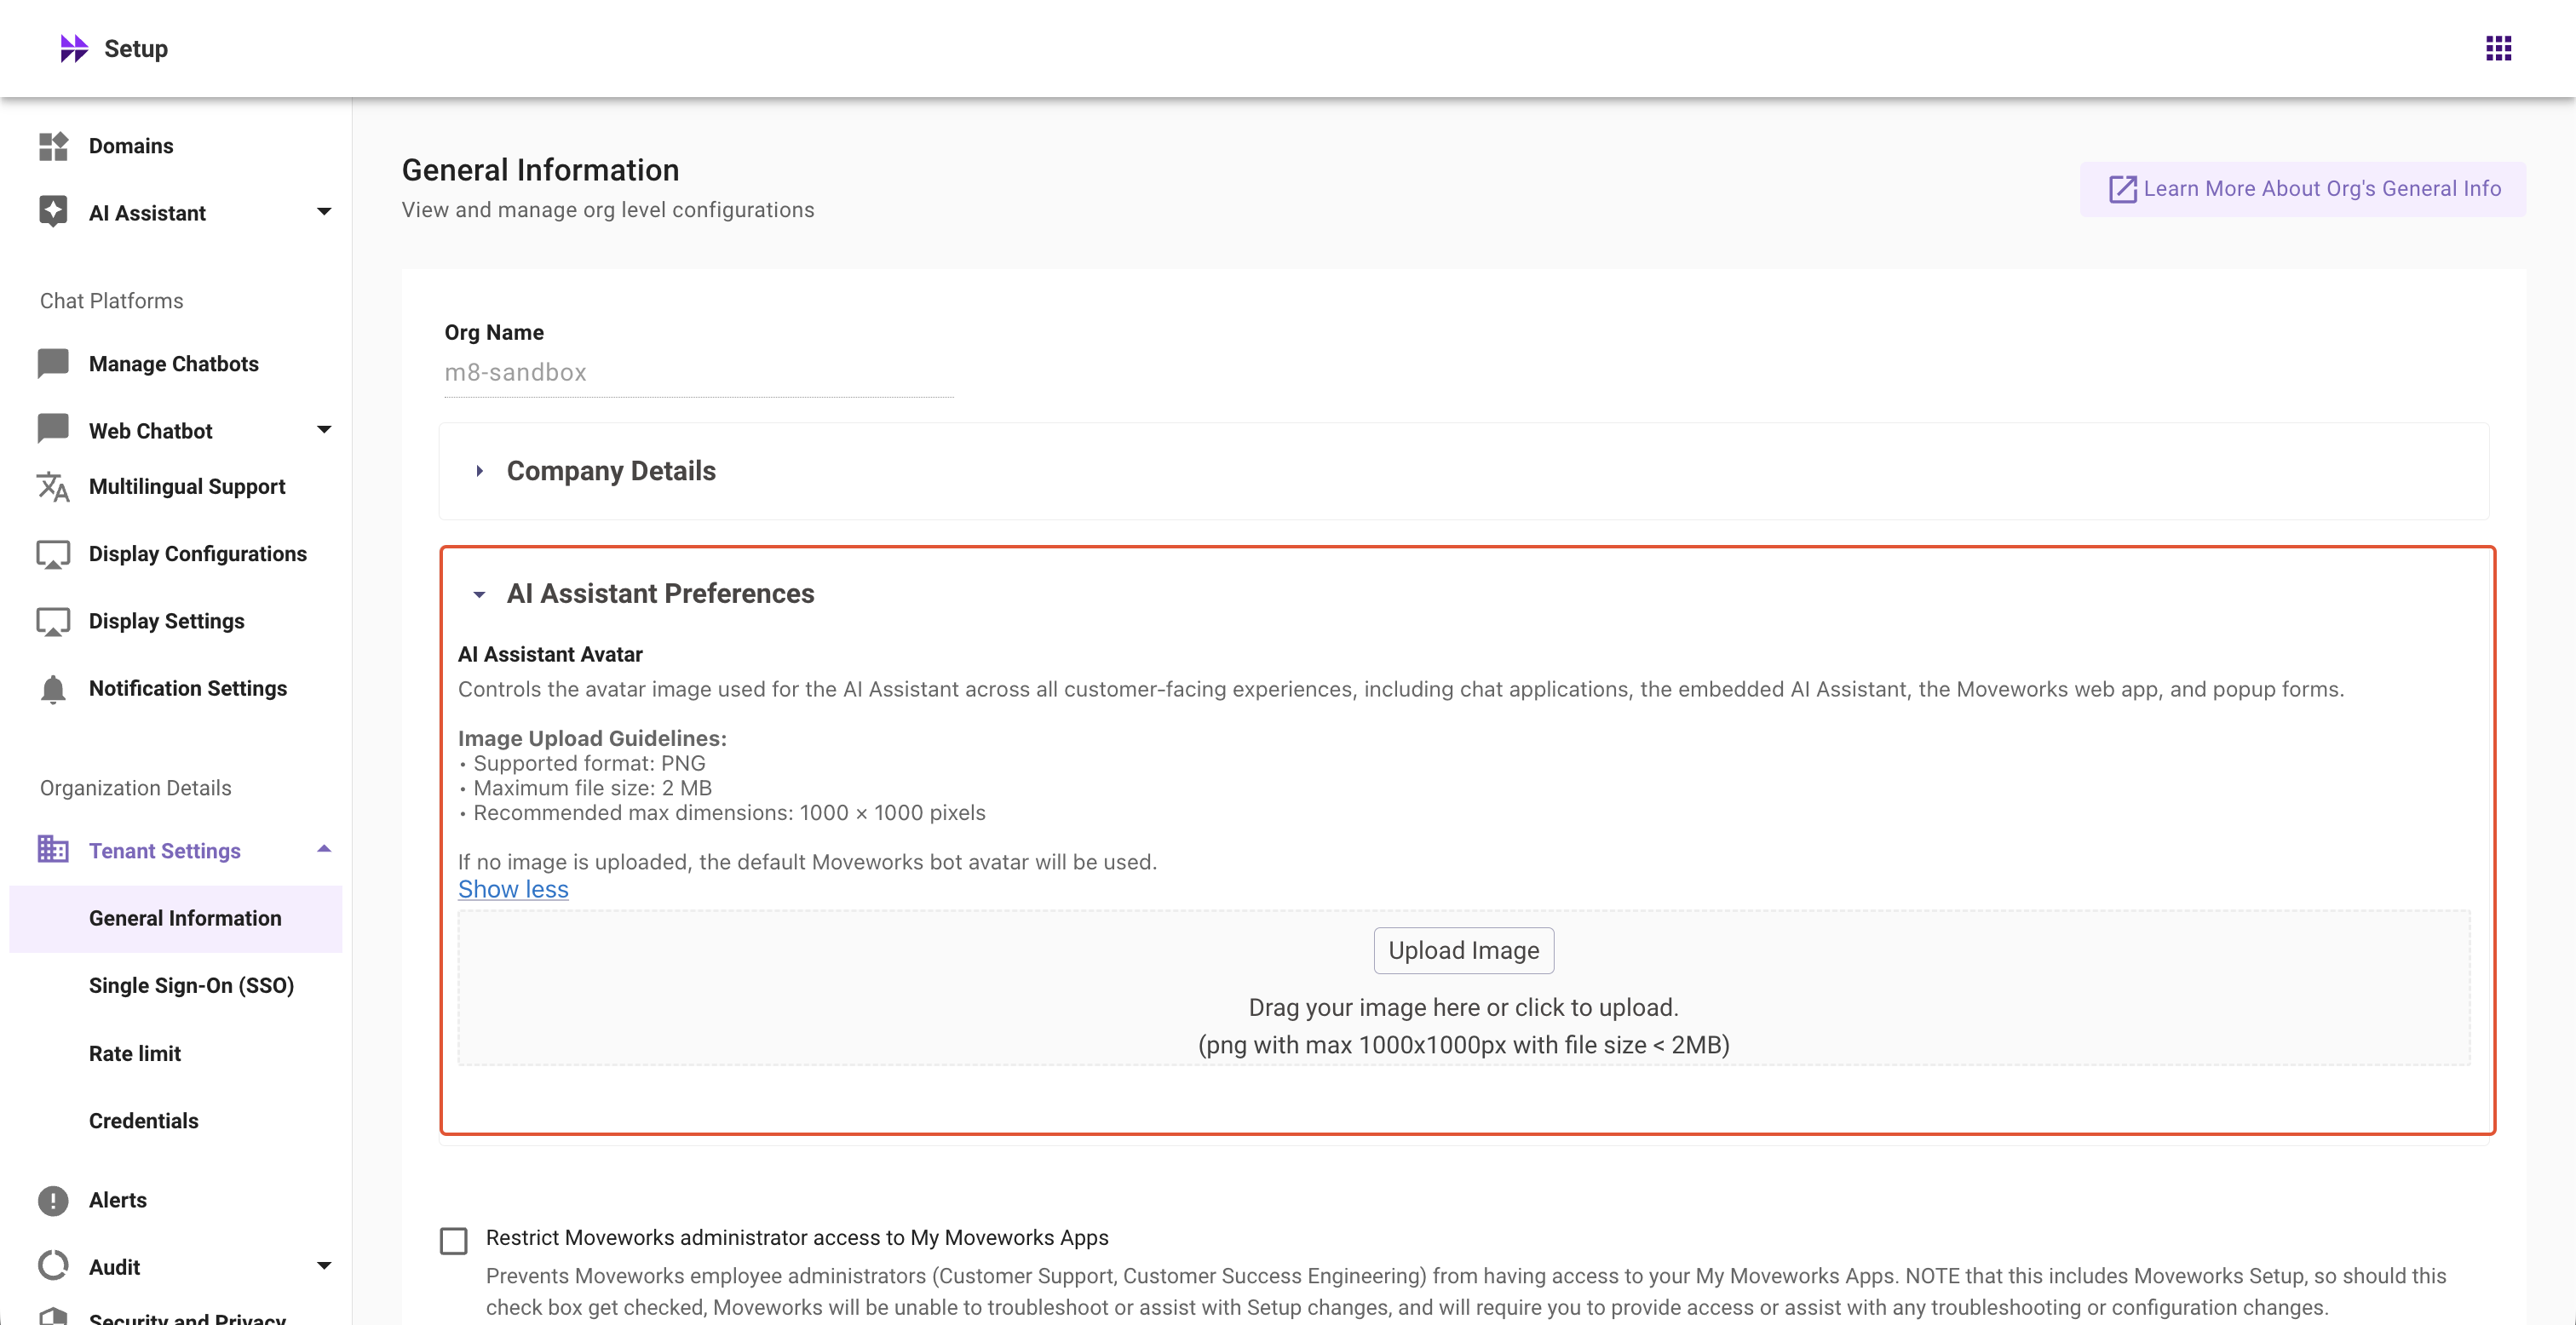Click the Show less link
The image size is (2576, 1325).
(x=513, y=889)
